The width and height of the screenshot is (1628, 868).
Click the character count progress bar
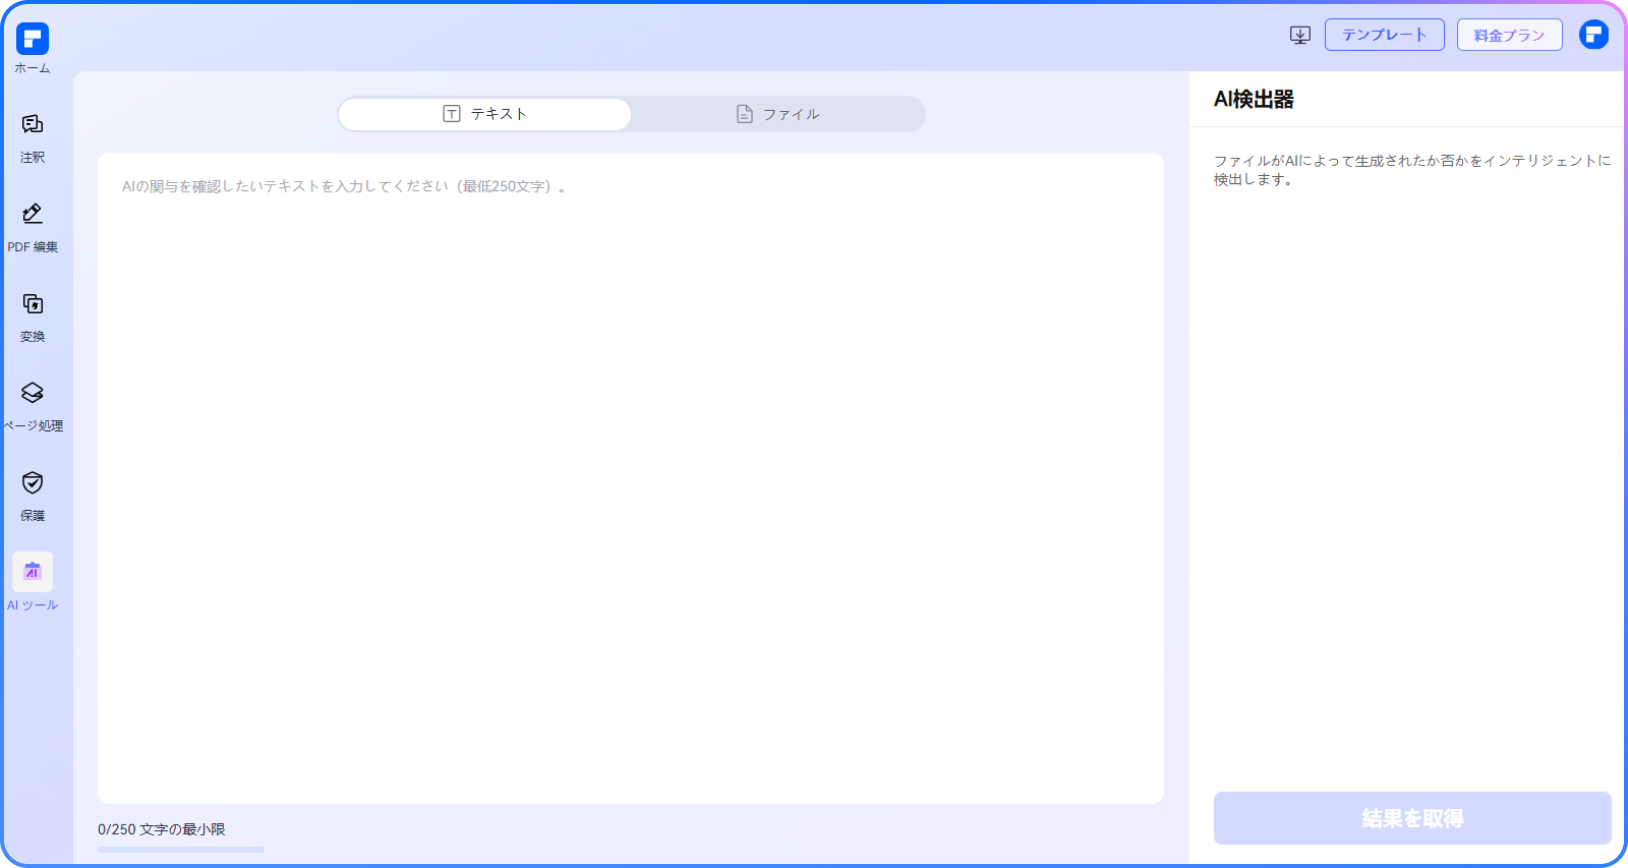181,849
